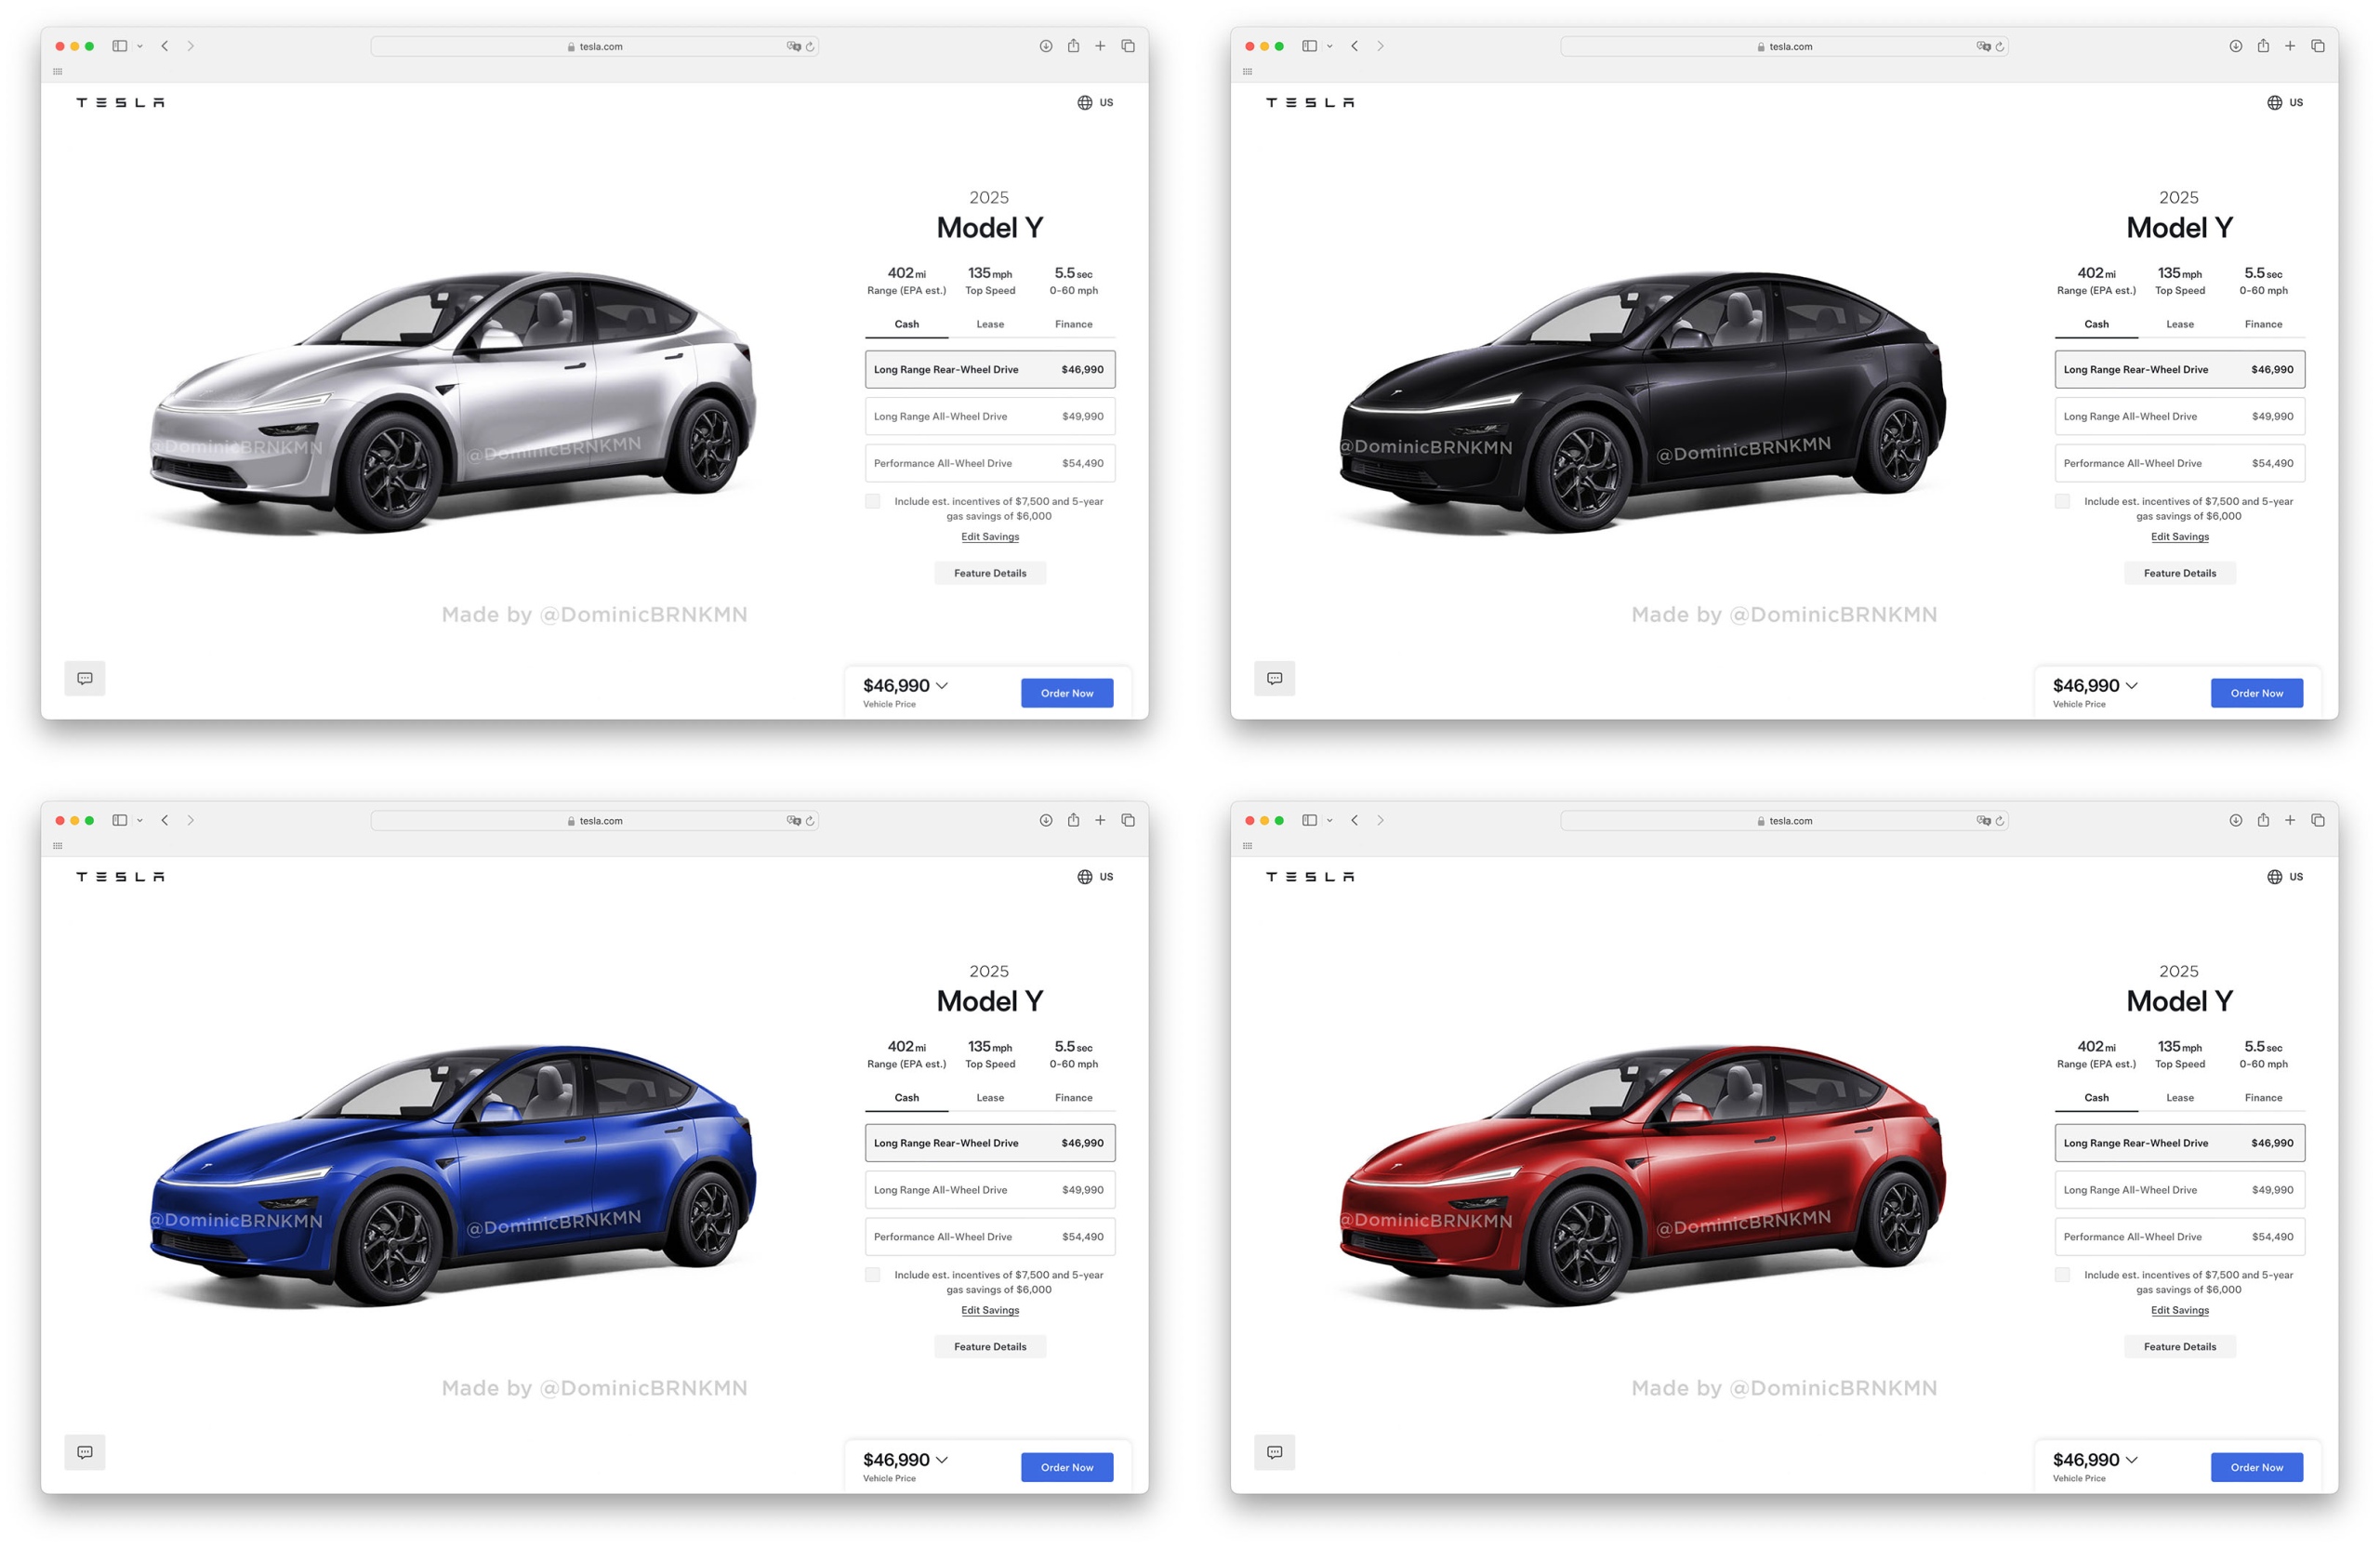
Task: Expand $46,990 price chevron in silver car window
Action: (942, 686)
